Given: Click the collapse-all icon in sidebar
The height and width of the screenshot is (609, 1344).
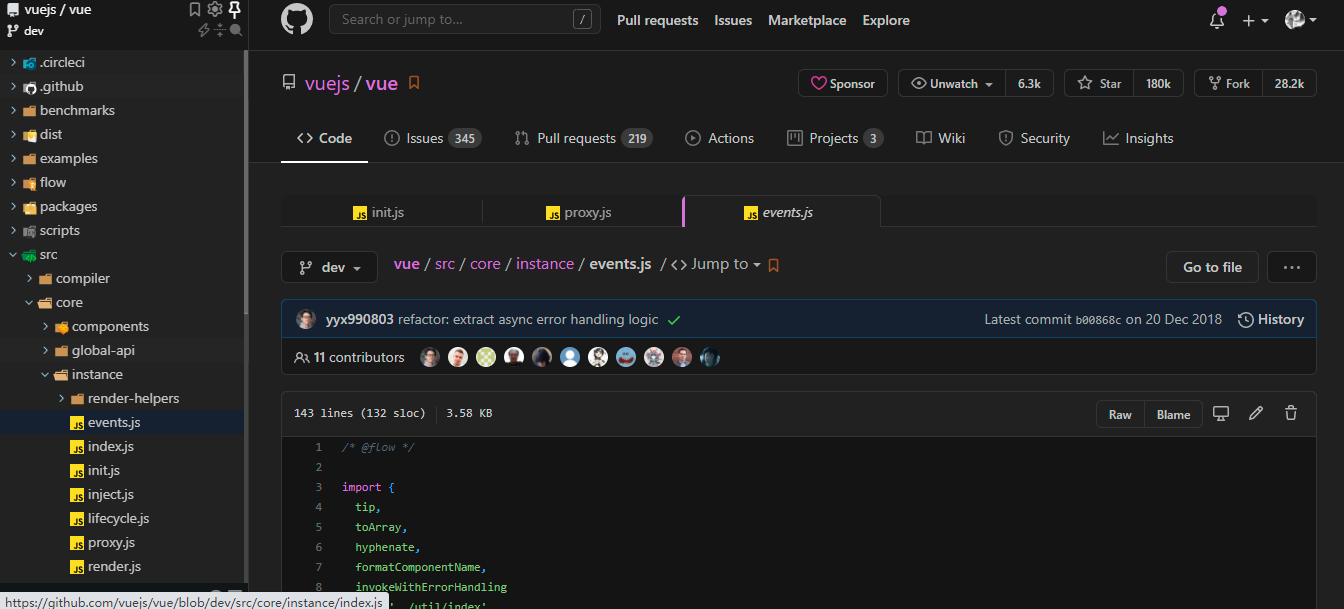Looking at the screenshot, I should pyautogui.click(x=220, y=30).
